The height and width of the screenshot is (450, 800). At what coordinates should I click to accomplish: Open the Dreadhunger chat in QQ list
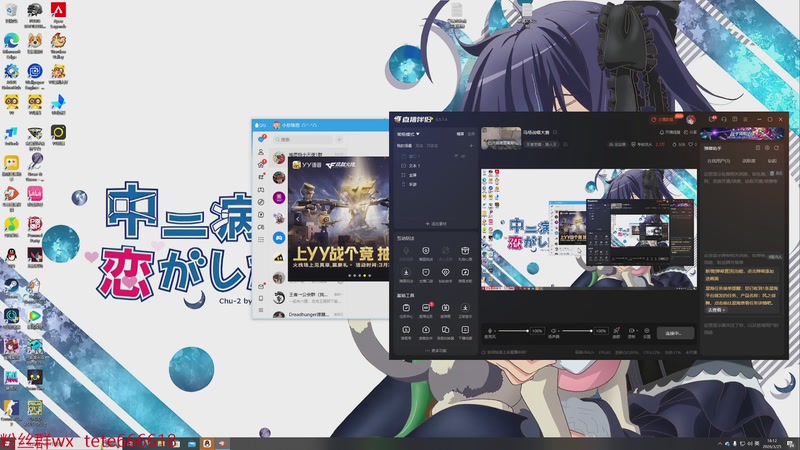[x=308, y=315]
